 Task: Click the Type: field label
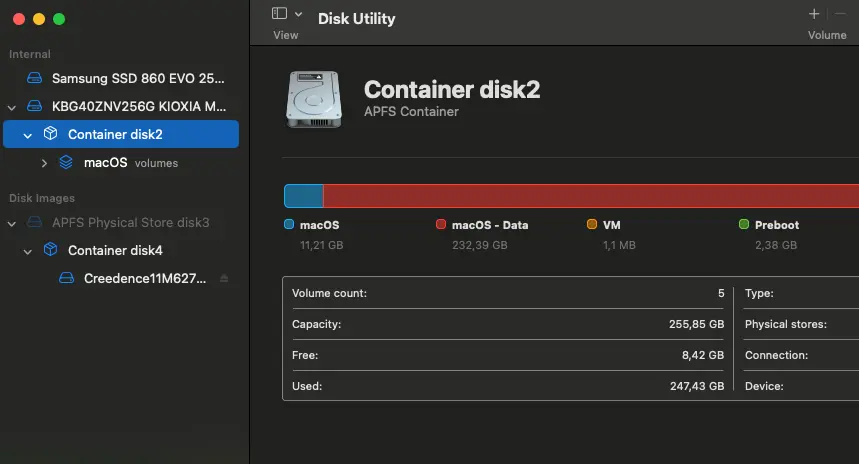click(x=759, y=293)
